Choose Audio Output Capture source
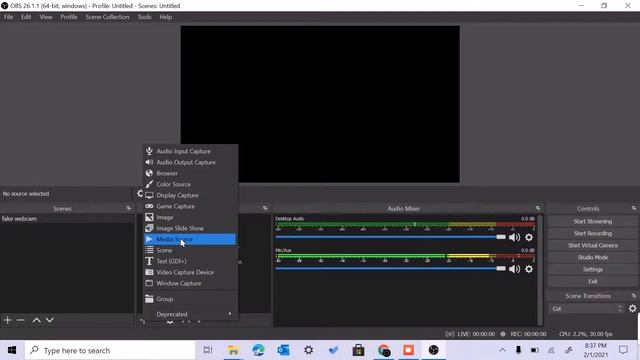Image resolution: width=640 pixels, height=360 pixels. click(190, 162)
